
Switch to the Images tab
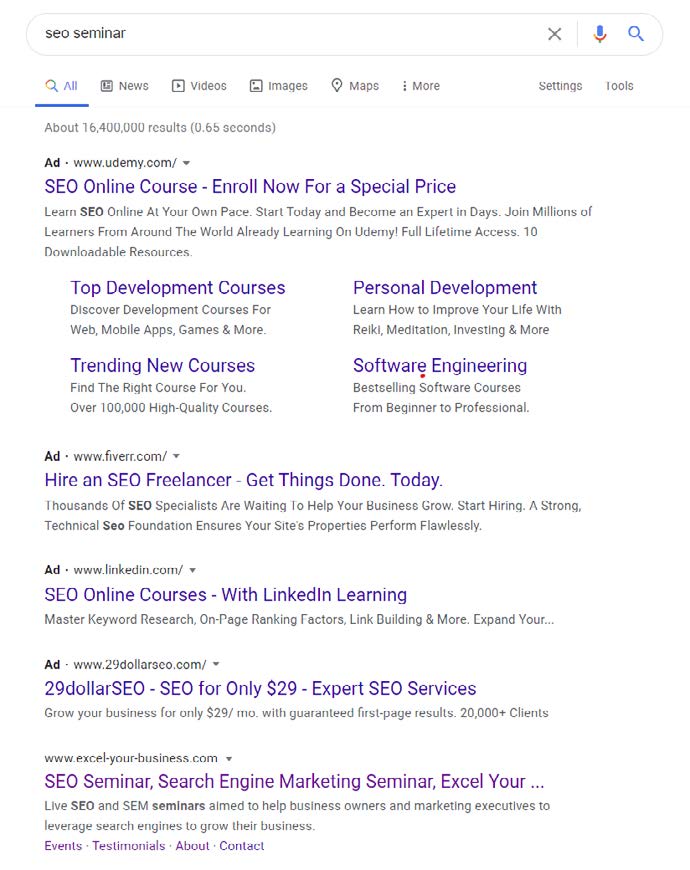pos(278,86)
